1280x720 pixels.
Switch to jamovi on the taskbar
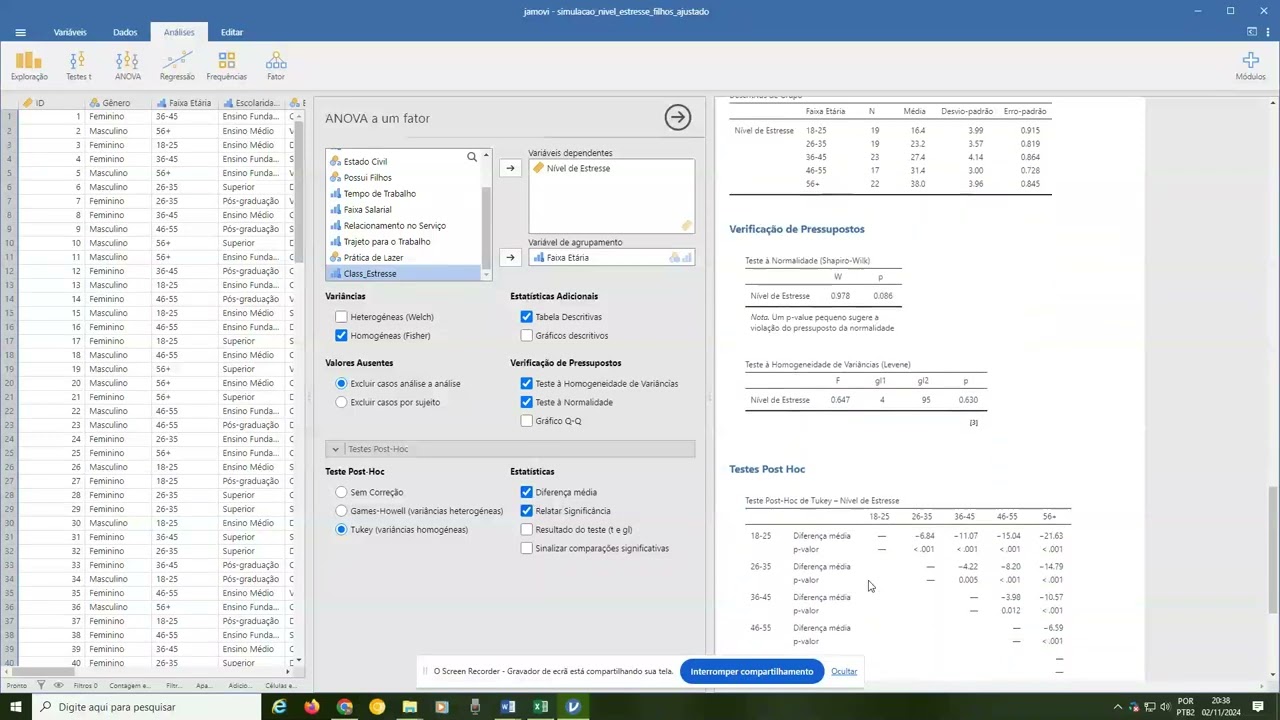click(x=573, y=707)
